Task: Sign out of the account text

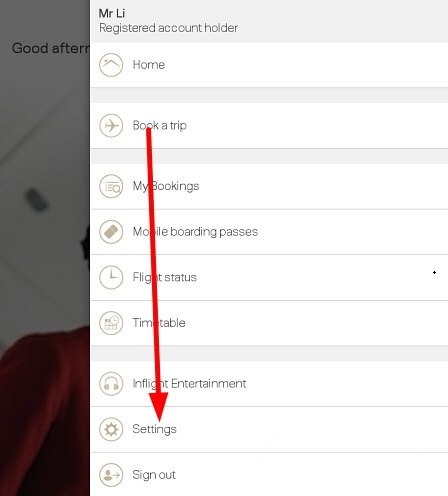Action: click(154, 475)
